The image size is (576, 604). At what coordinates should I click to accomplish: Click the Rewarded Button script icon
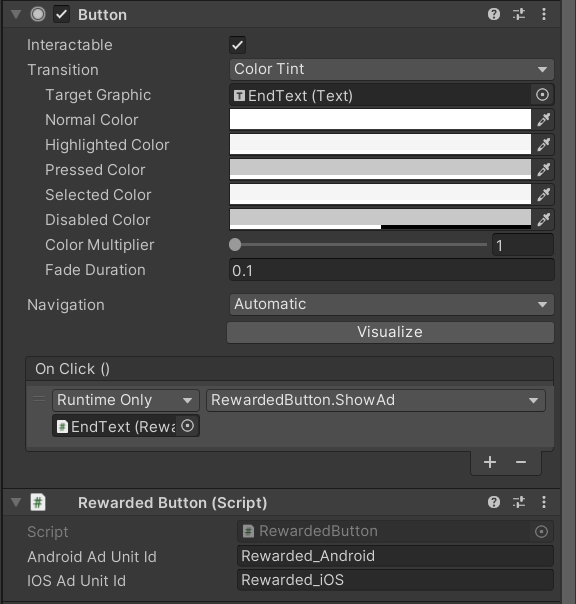(x=38, y=502)
